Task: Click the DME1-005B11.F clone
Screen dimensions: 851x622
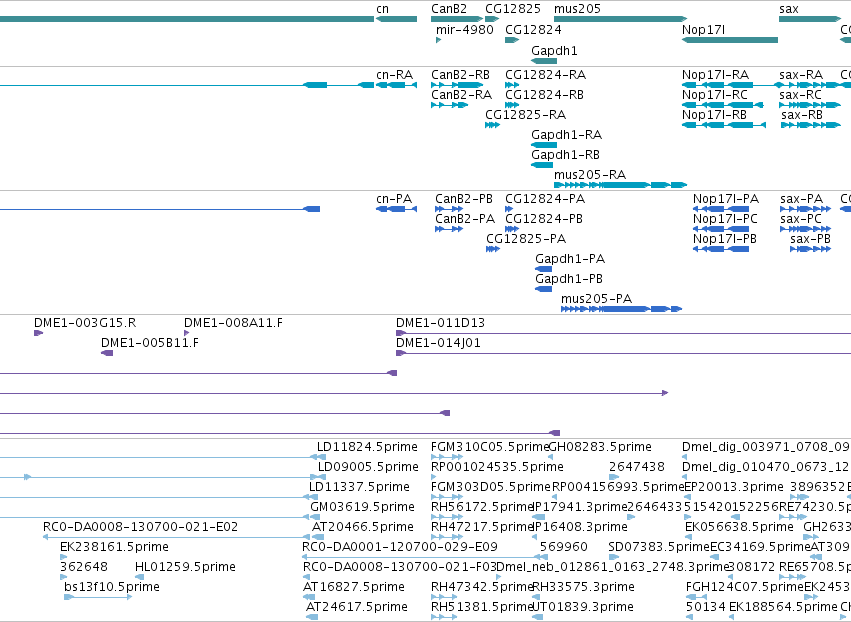Action: 107,353
